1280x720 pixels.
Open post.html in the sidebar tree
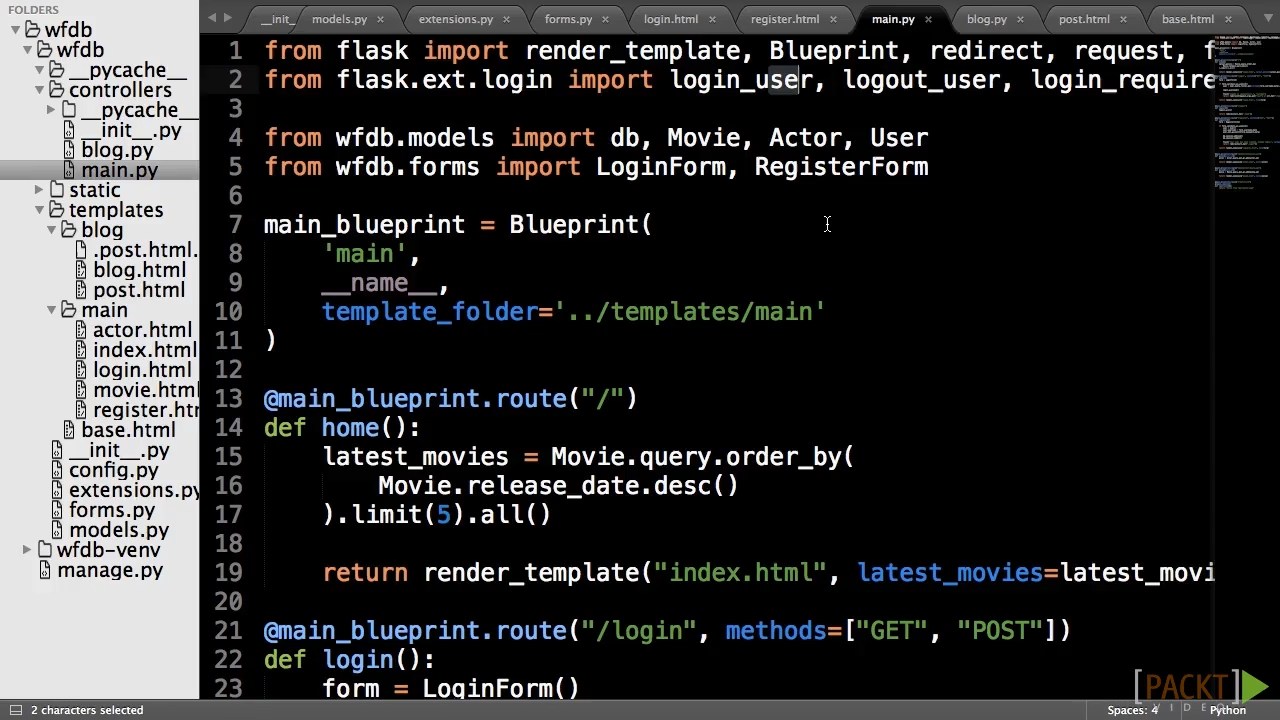coord(139,290)
